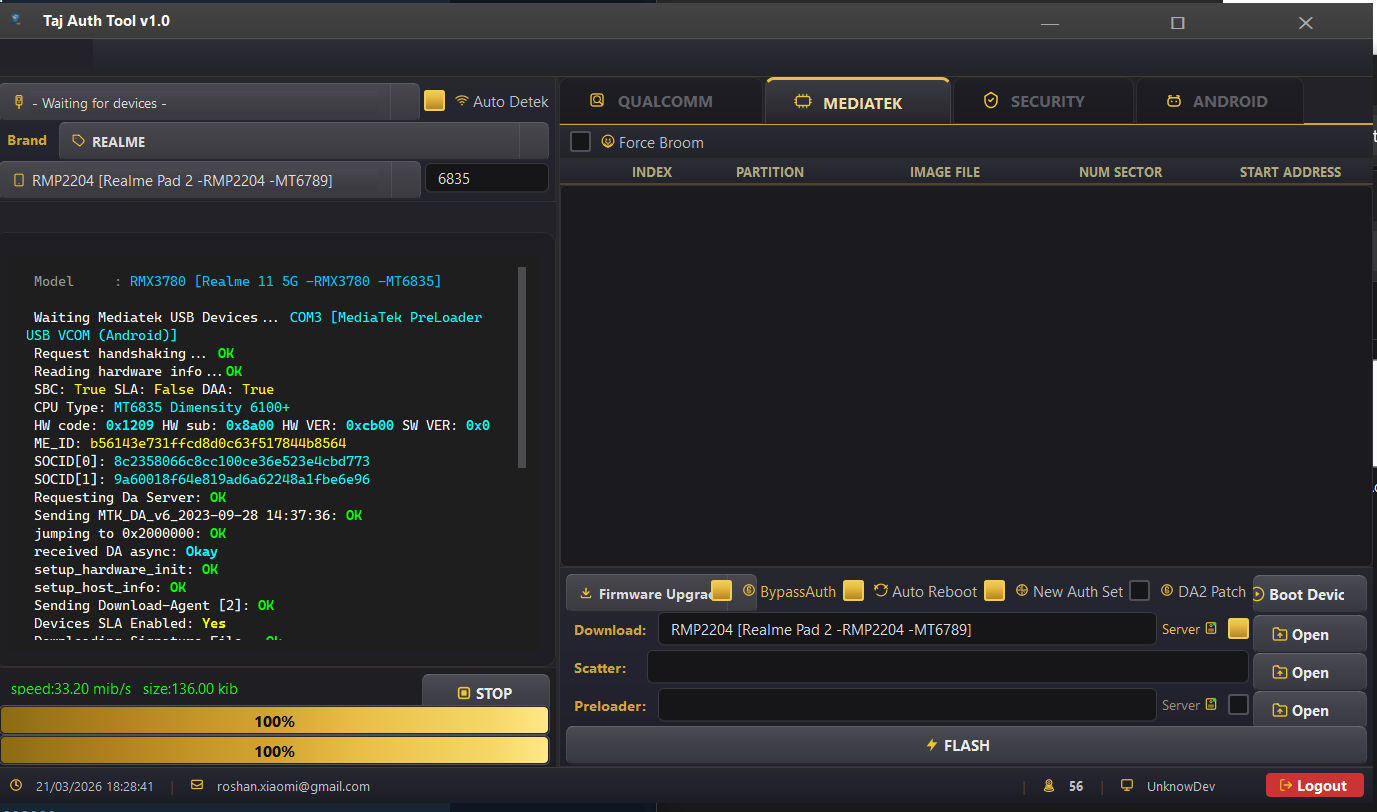Click the Wi-Fi icon next to Auto Detek

pyautogui.click(x=460, y=101)
